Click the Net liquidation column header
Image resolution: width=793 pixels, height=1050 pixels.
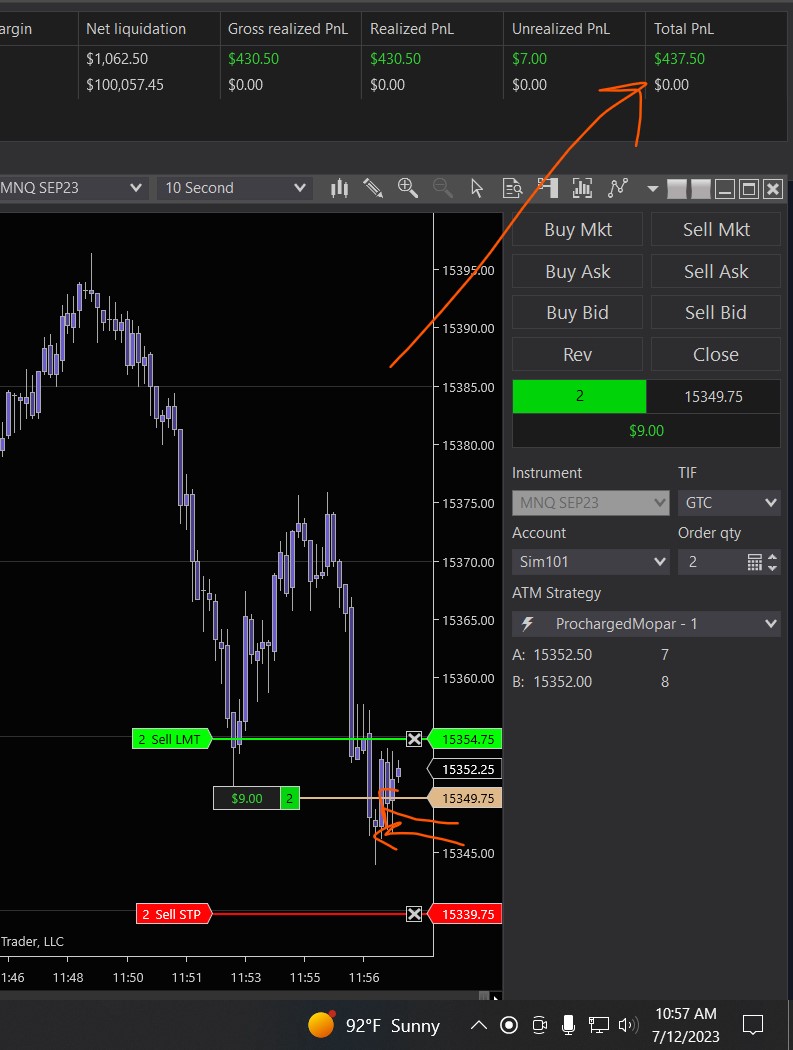click(136, 29)
